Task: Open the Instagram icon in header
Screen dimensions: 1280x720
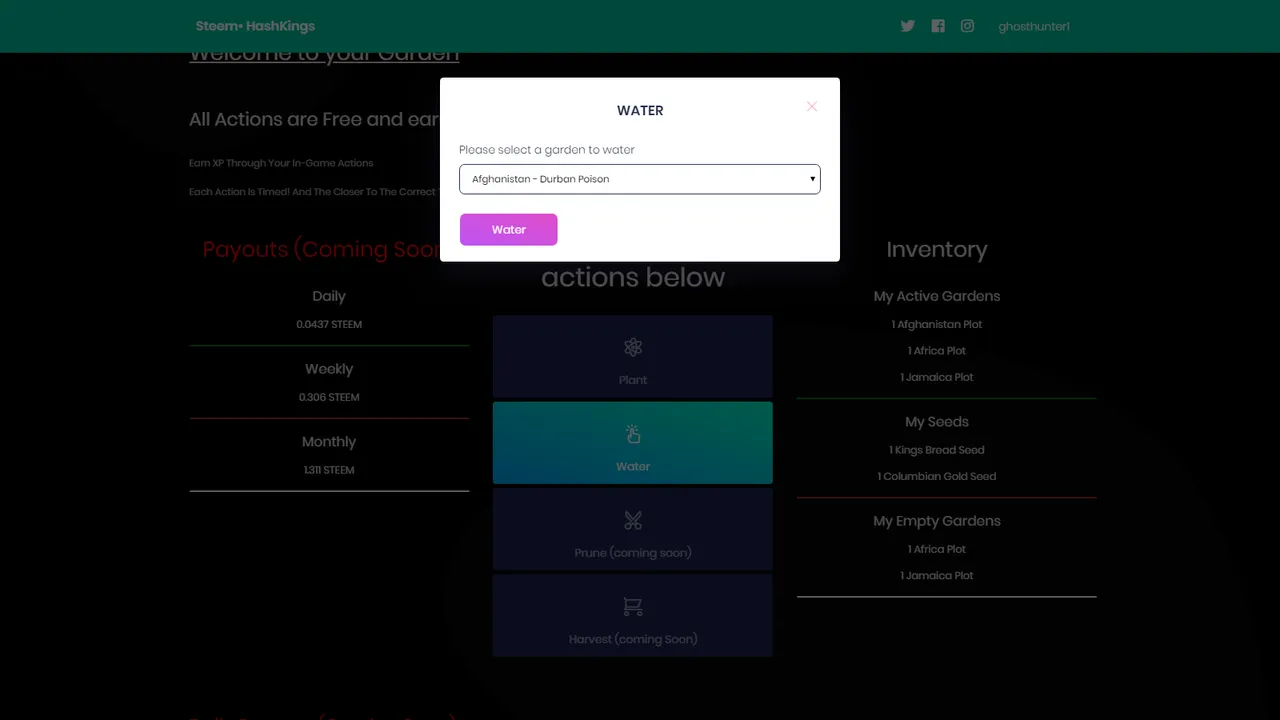Action: [967, 26]
